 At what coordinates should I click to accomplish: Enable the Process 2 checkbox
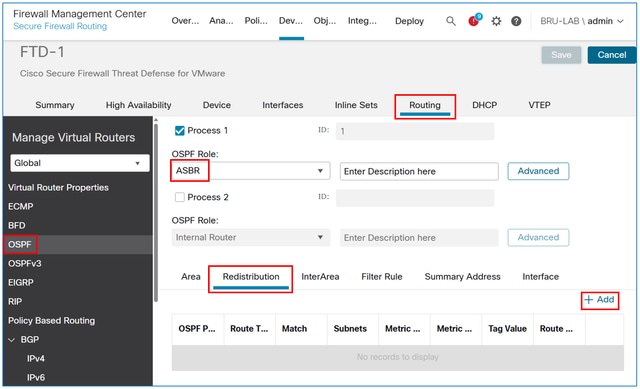[x=180, y=197]
